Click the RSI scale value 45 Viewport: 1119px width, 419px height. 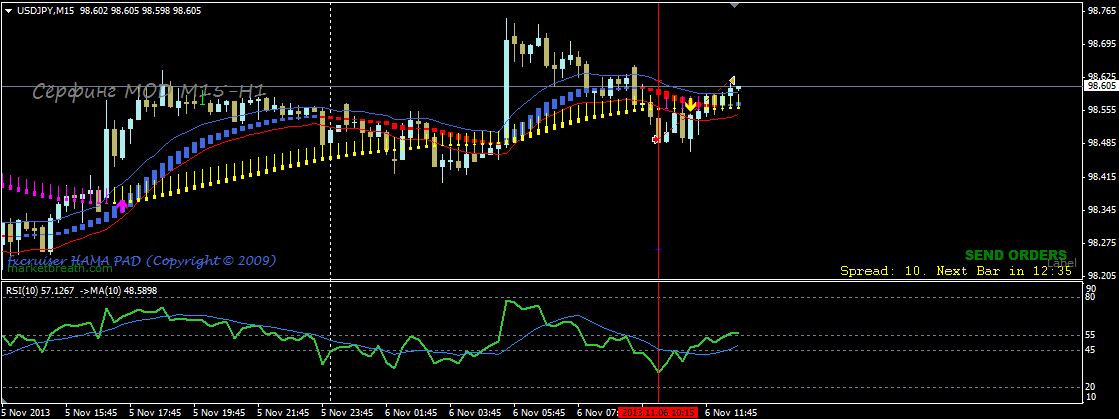click(1091, 350)
